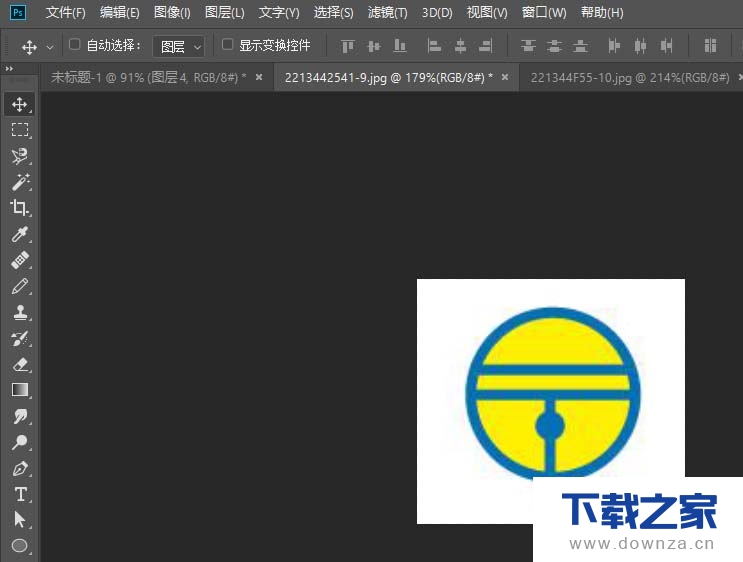Distribute bottom edges in options bar

tap(580, 46)
